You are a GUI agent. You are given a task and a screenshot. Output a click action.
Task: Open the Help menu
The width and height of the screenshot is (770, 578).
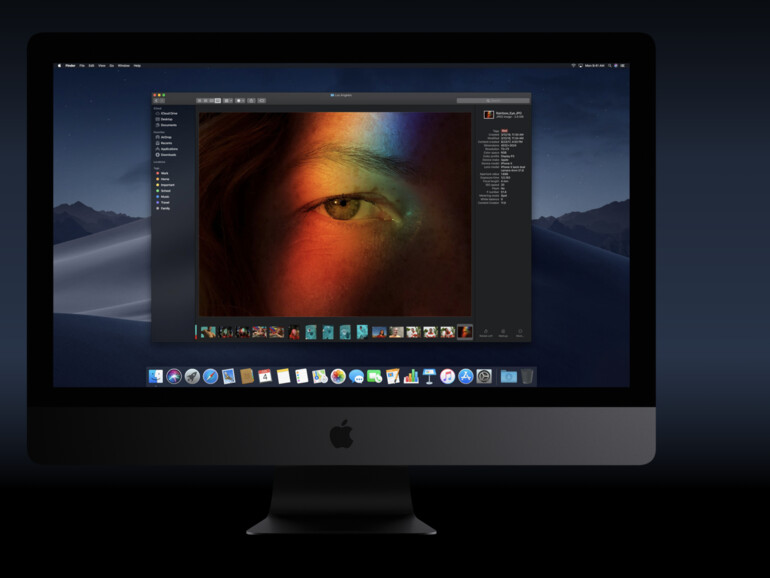pos(137,65)
